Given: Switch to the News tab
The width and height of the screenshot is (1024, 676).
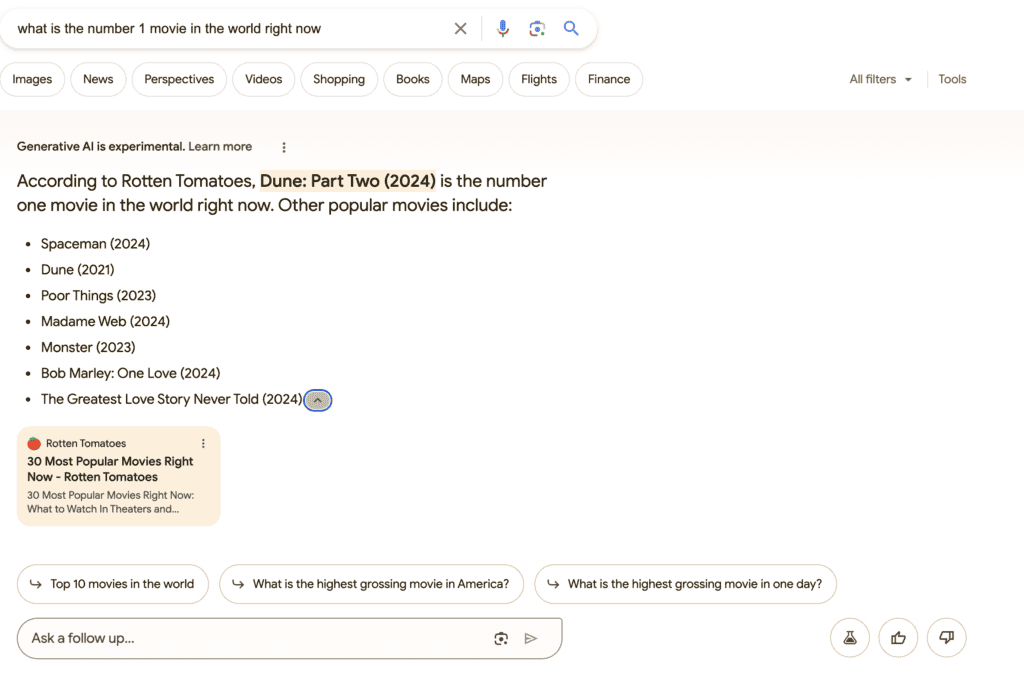Looking at the screenshot, I should pyautogui.click(x=97, y=79).
